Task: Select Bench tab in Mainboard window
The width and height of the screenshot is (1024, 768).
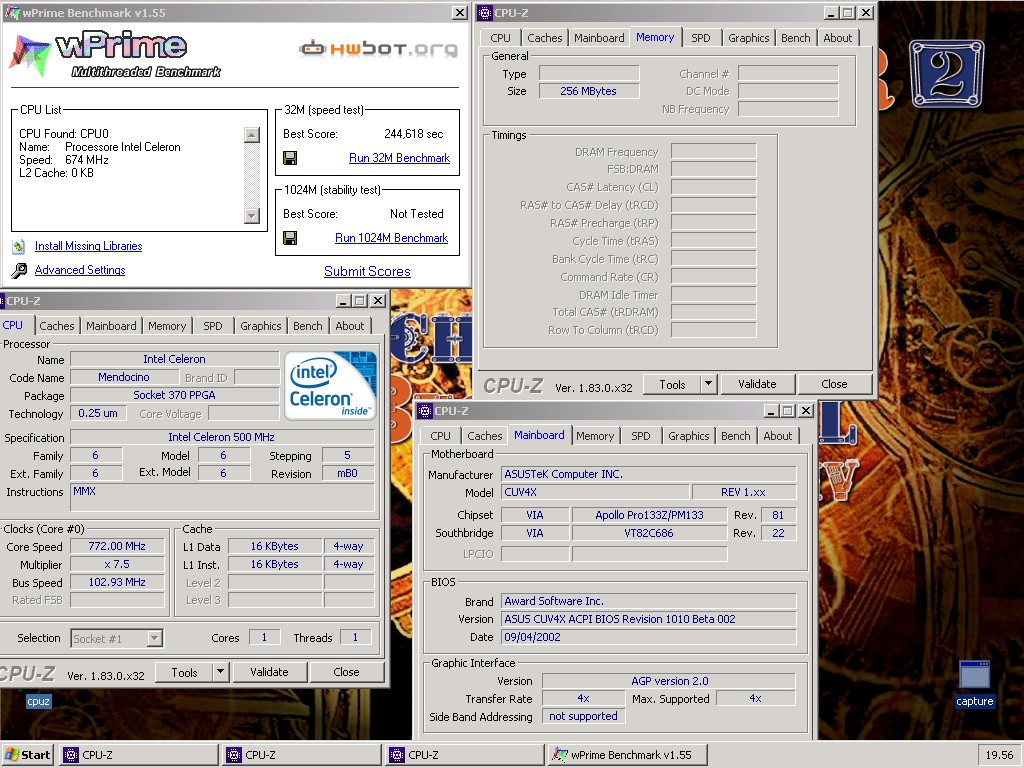Action: pyautogui.click(x=735, y=436)
